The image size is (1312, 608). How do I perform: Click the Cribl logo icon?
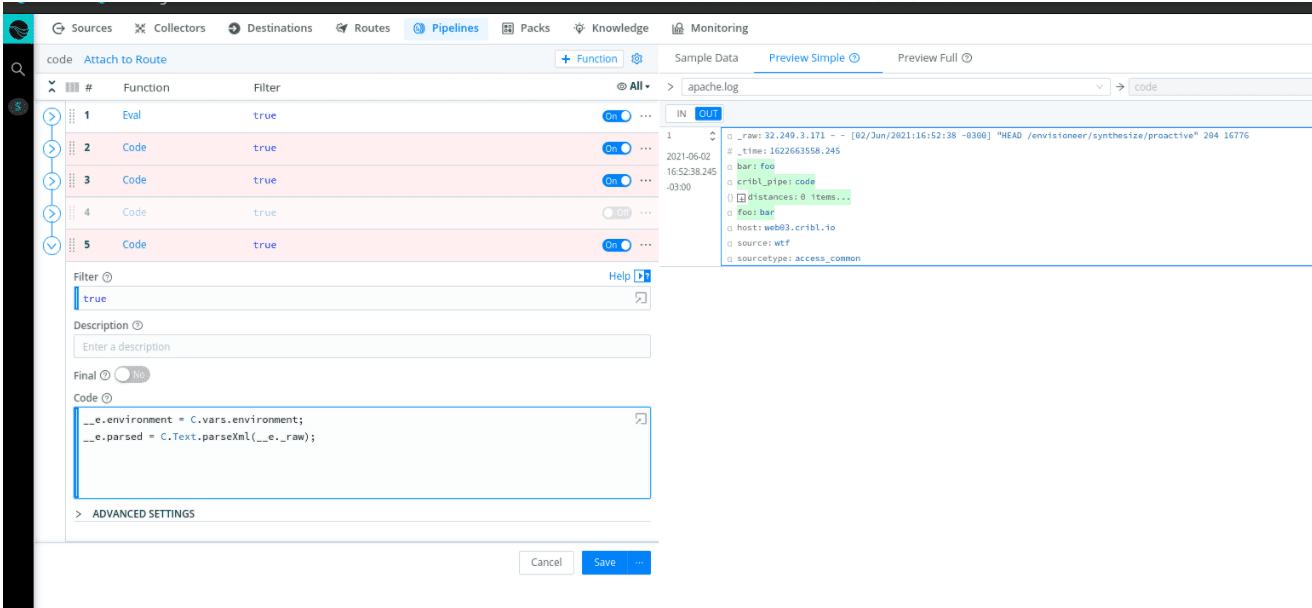(18, 30)
